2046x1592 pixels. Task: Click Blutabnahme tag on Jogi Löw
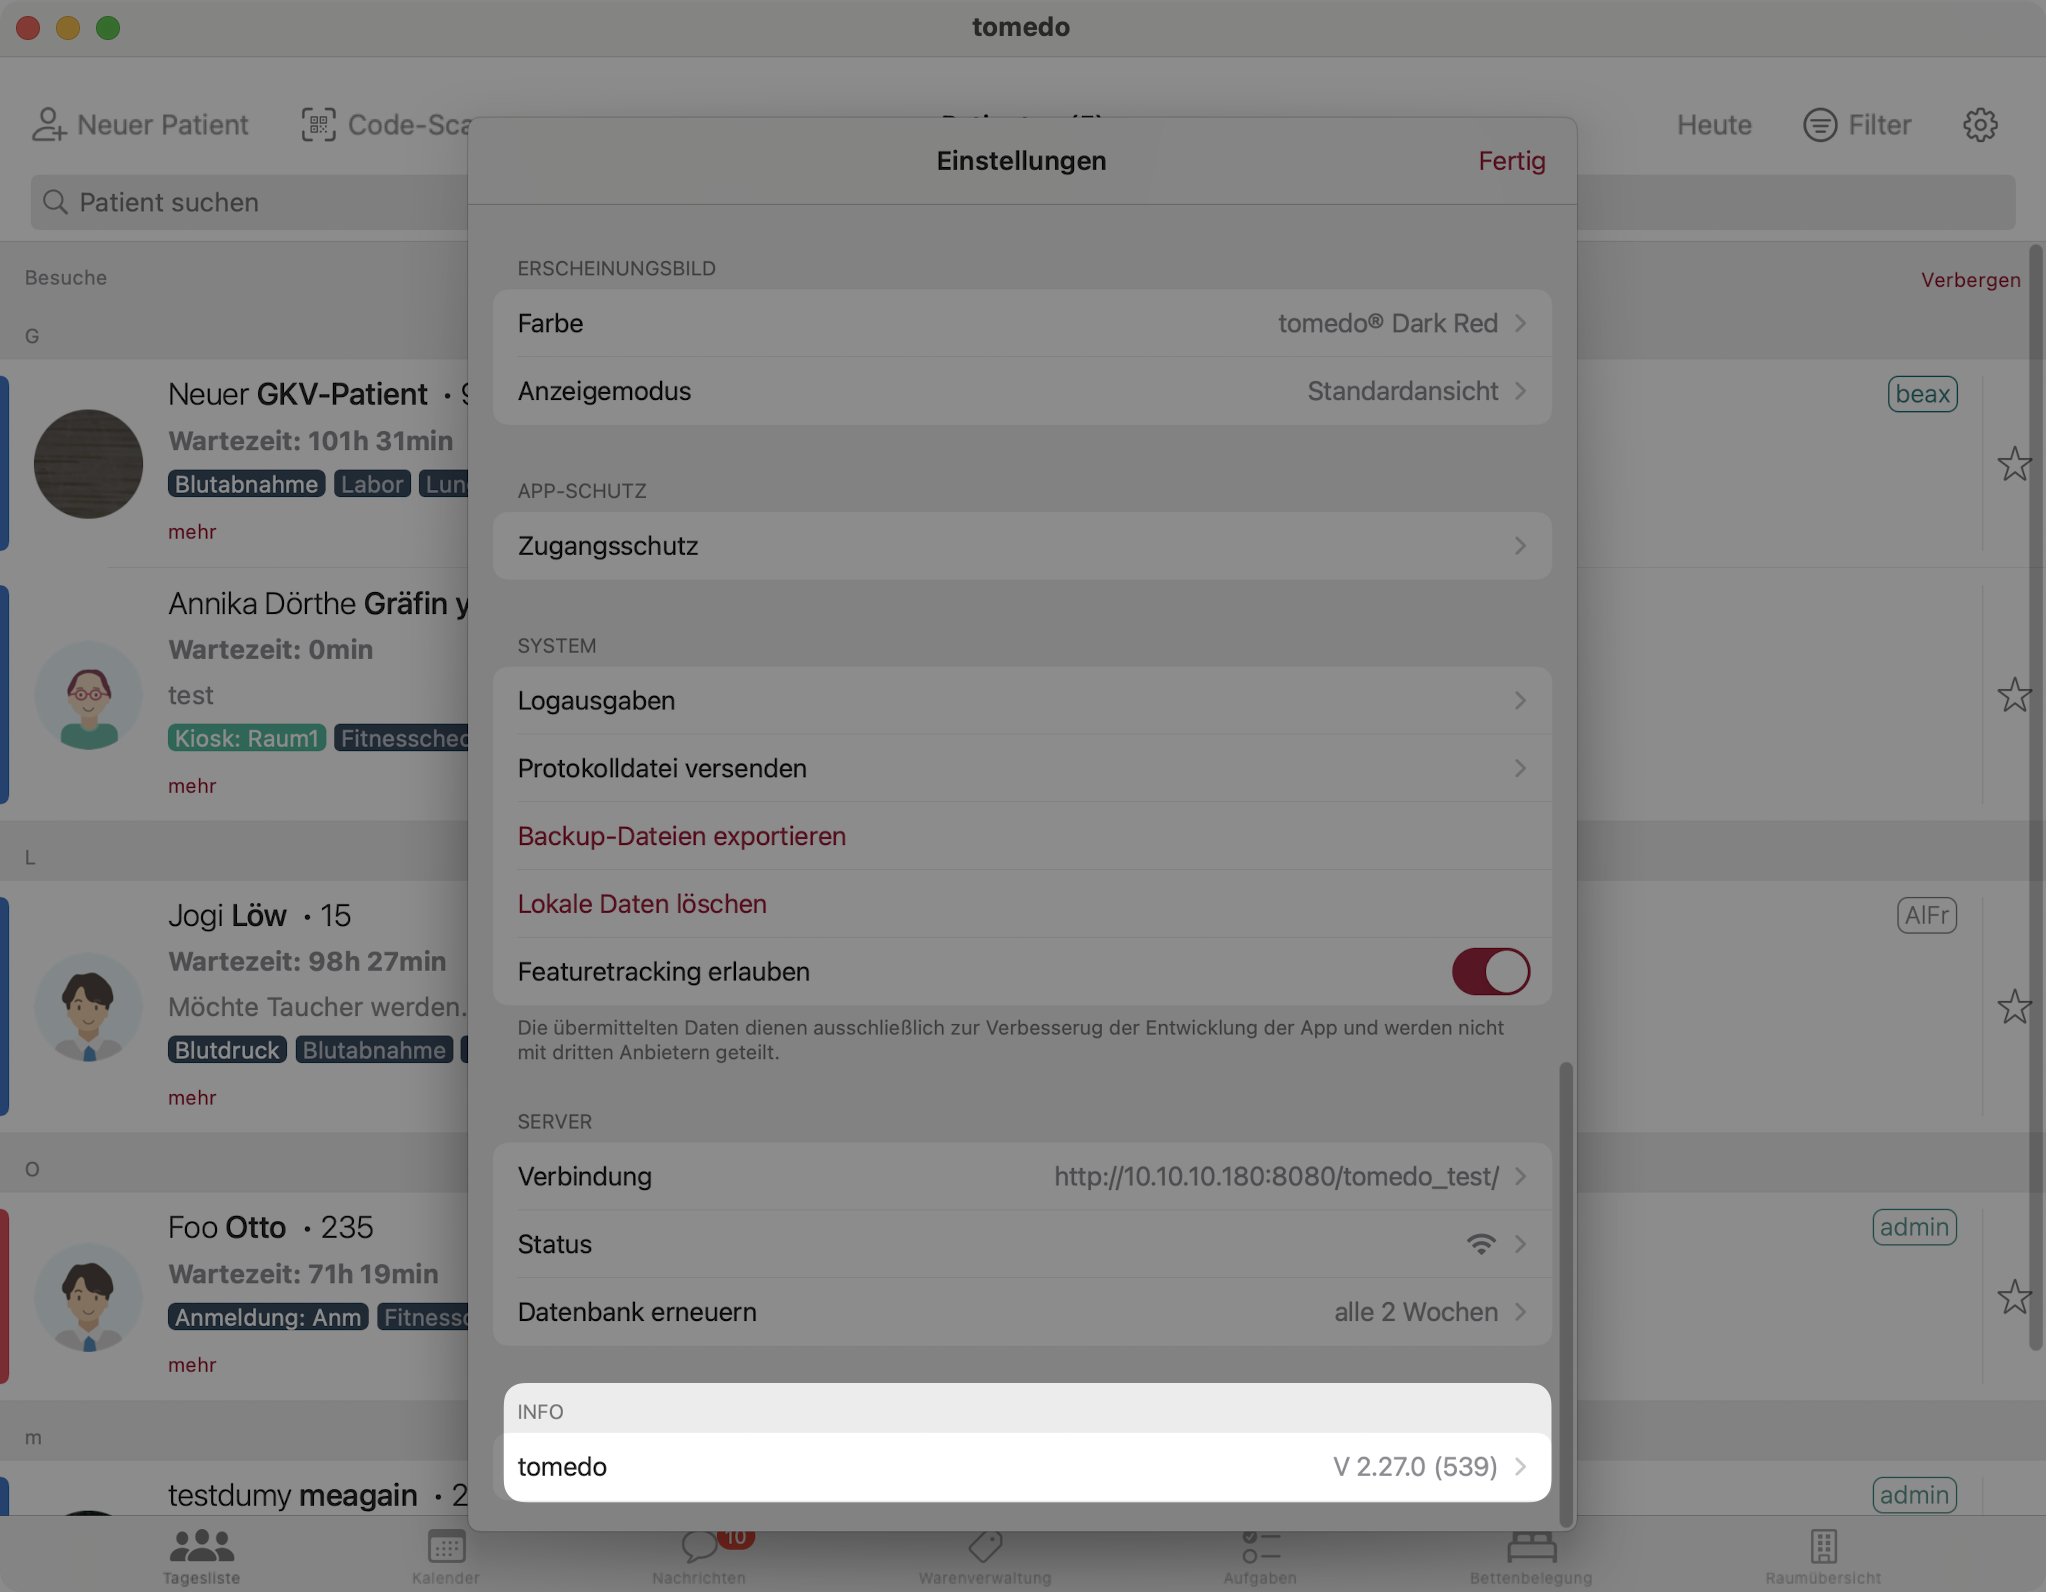[374, 1050]
